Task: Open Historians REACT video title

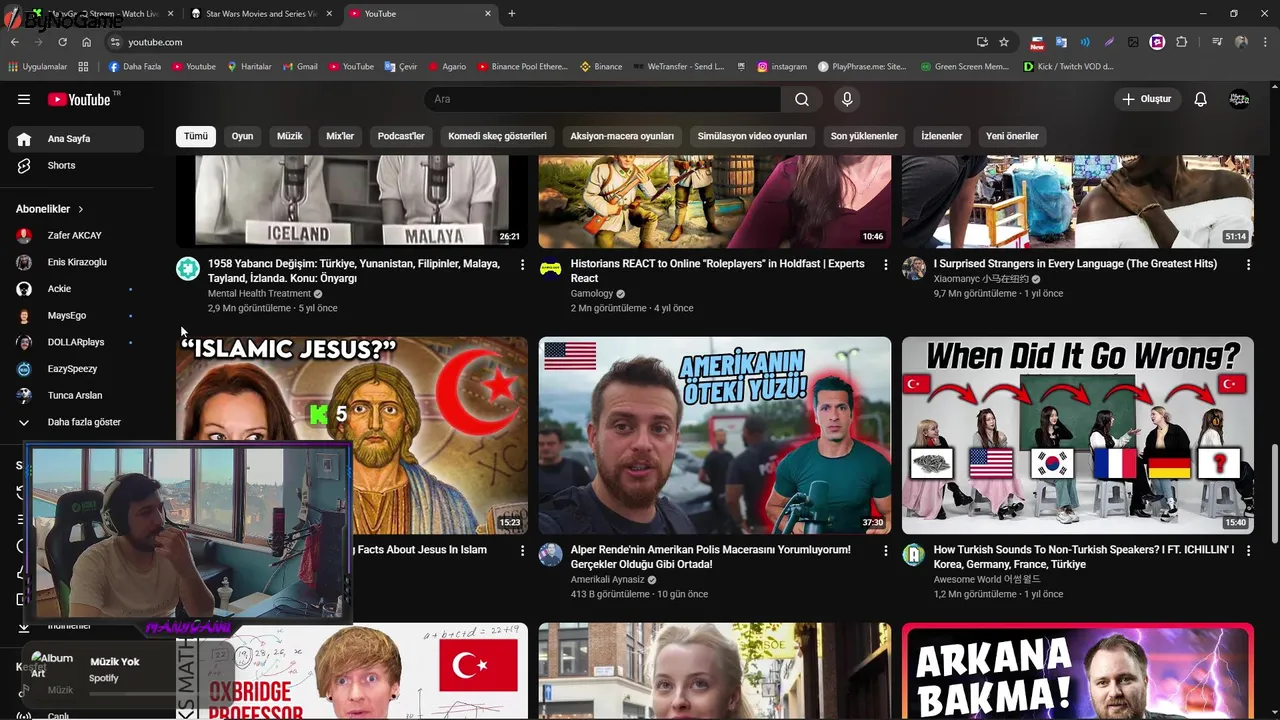Action: [717, 271]
